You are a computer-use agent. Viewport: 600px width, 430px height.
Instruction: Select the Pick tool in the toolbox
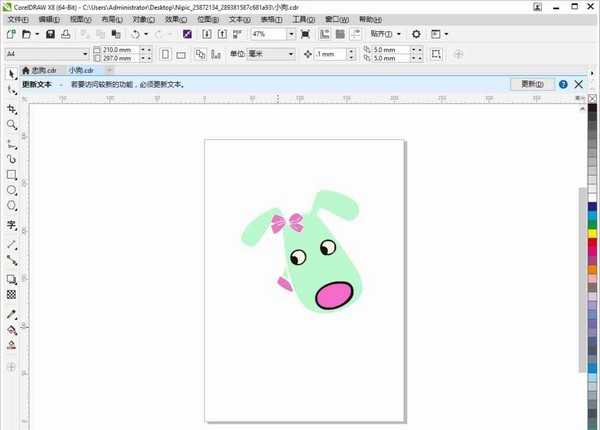[11, 73]
